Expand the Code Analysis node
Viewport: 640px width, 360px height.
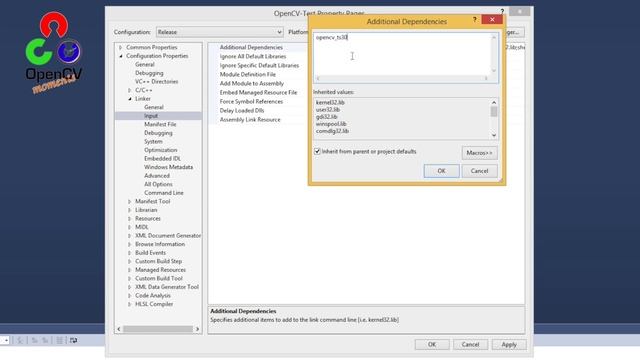pos(130,296)
